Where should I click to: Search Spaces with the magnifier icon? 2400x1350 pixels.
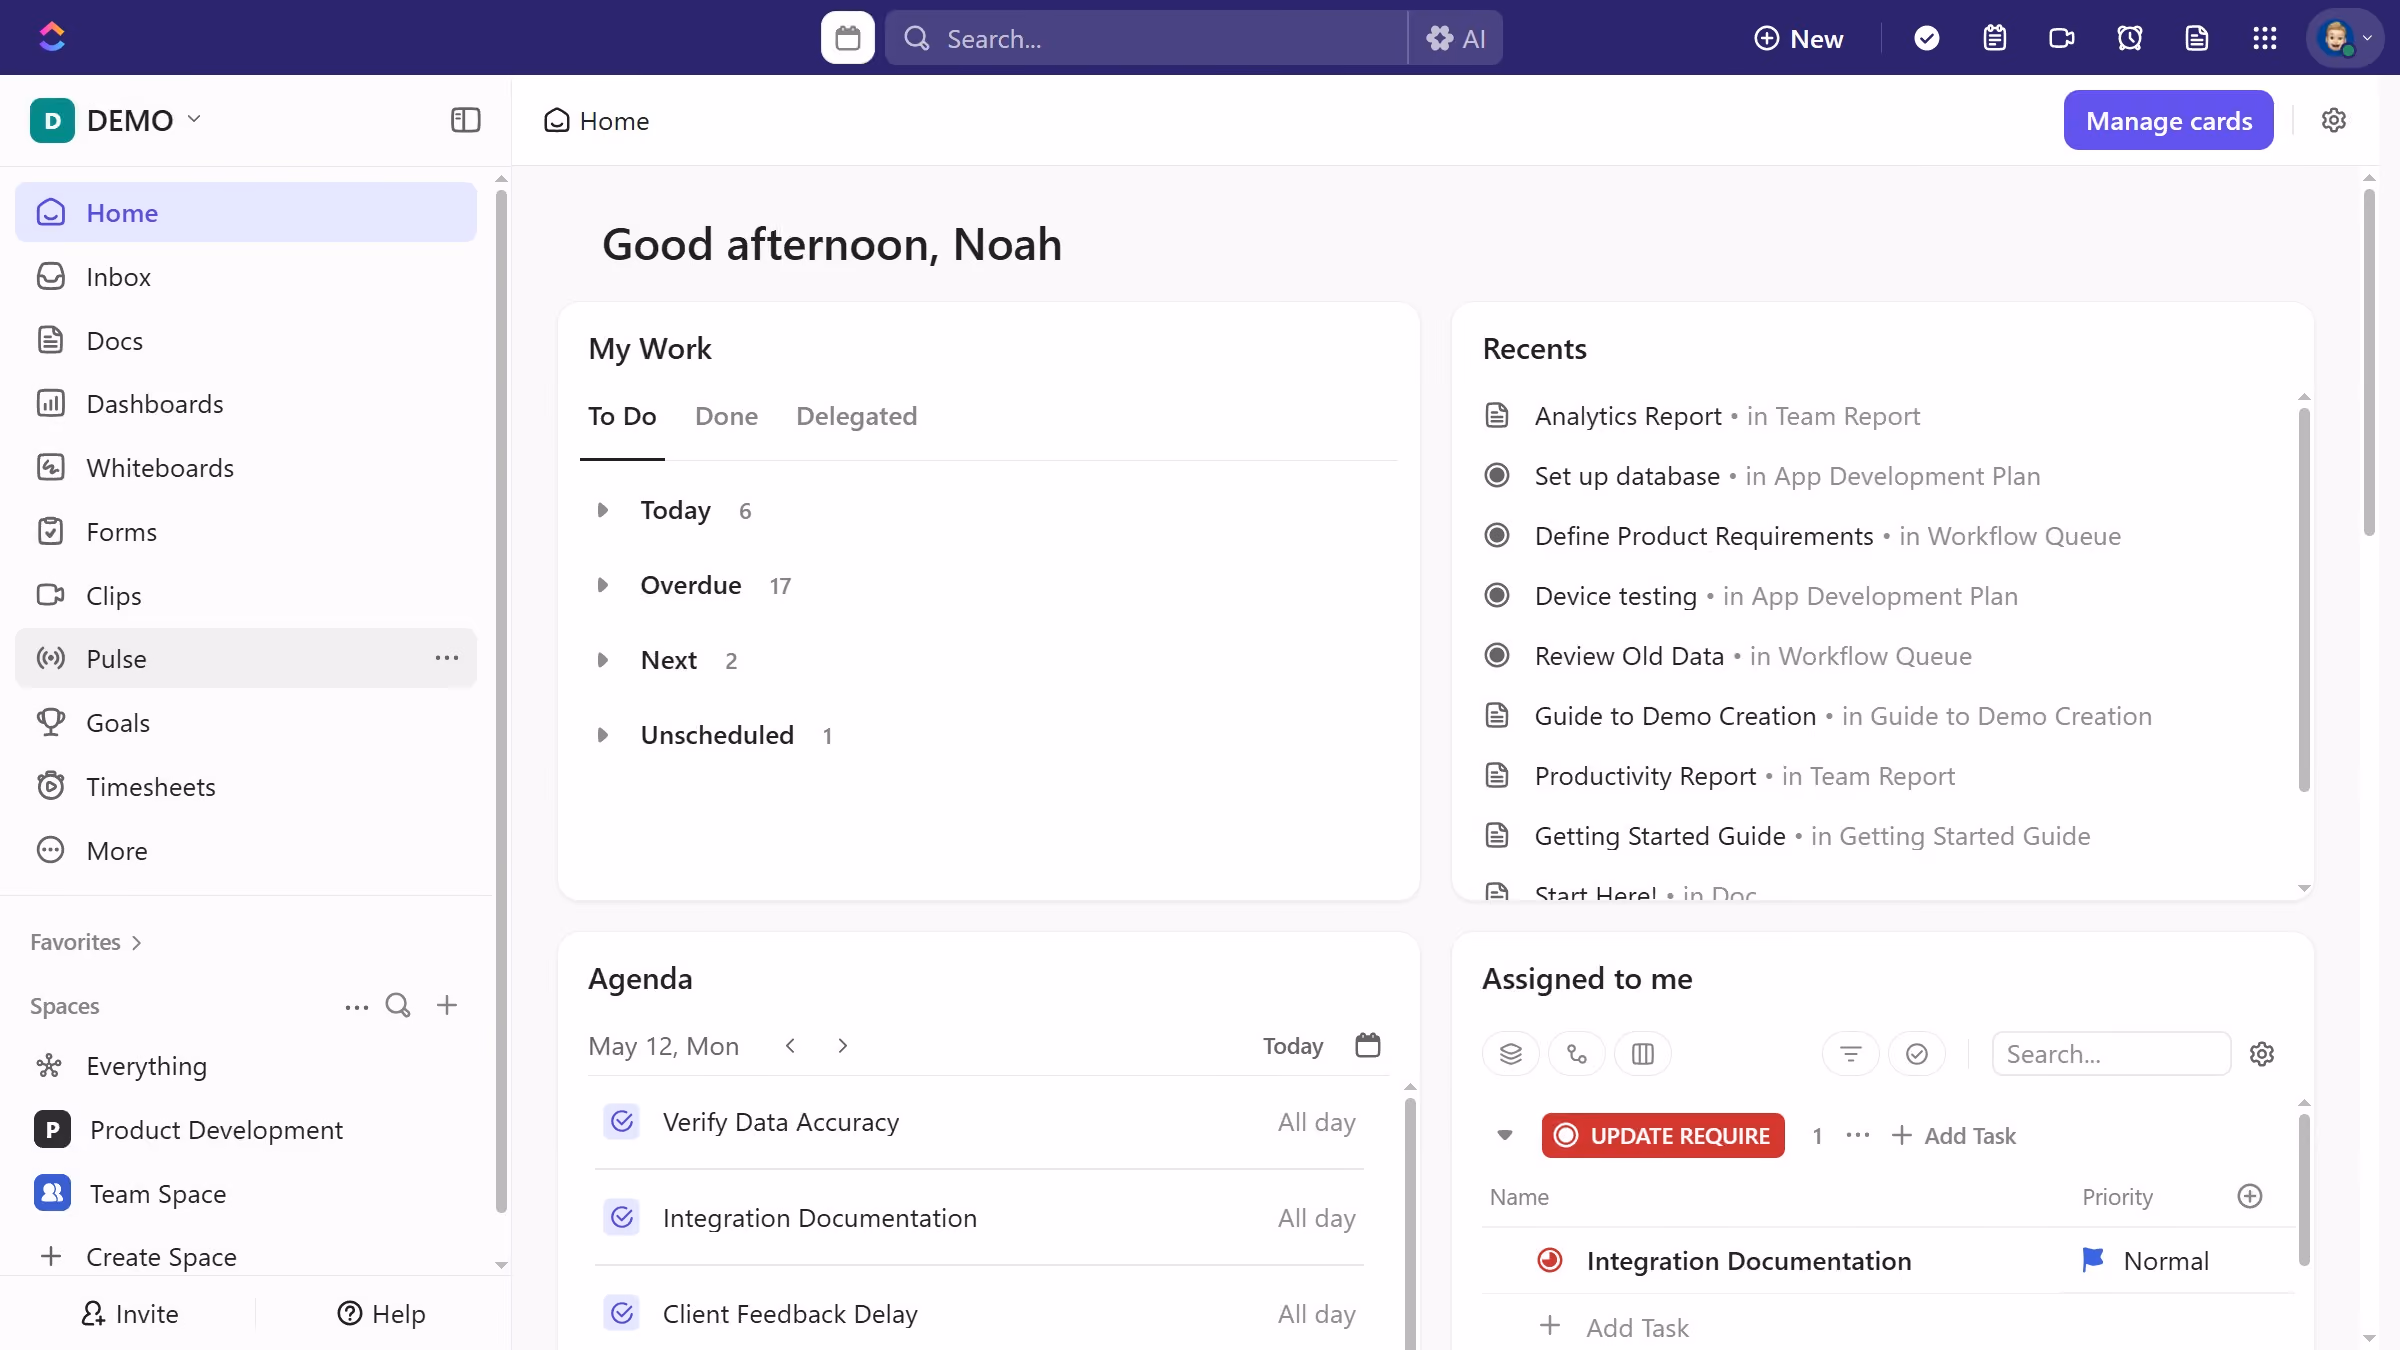pos(398,1005)
